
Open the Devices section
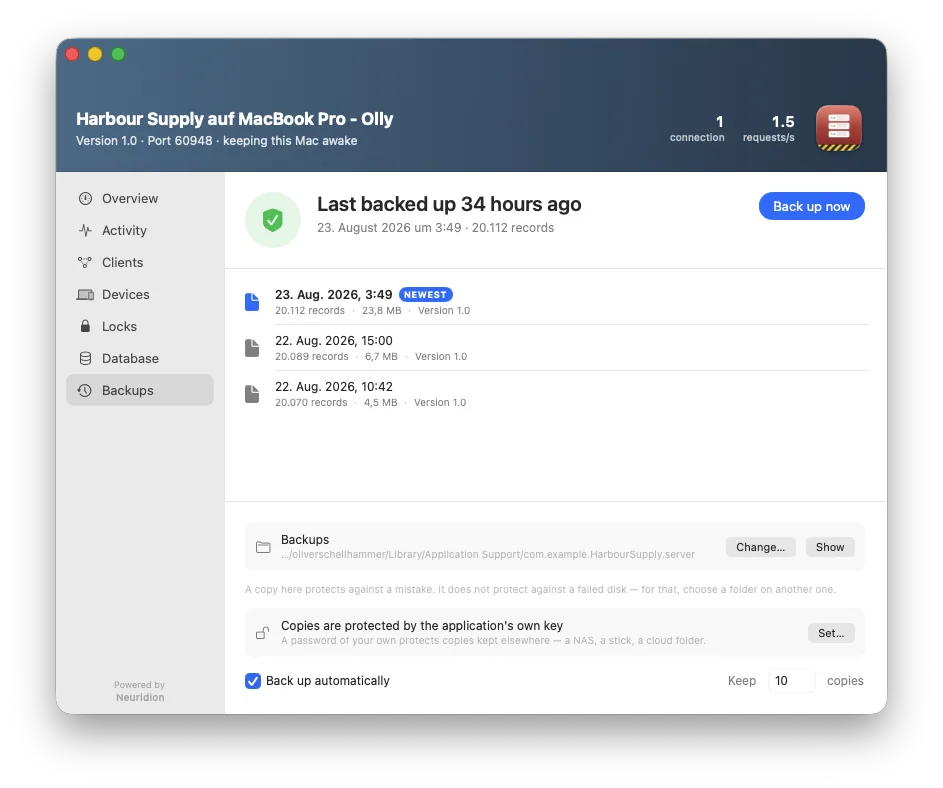pos(140,294)
